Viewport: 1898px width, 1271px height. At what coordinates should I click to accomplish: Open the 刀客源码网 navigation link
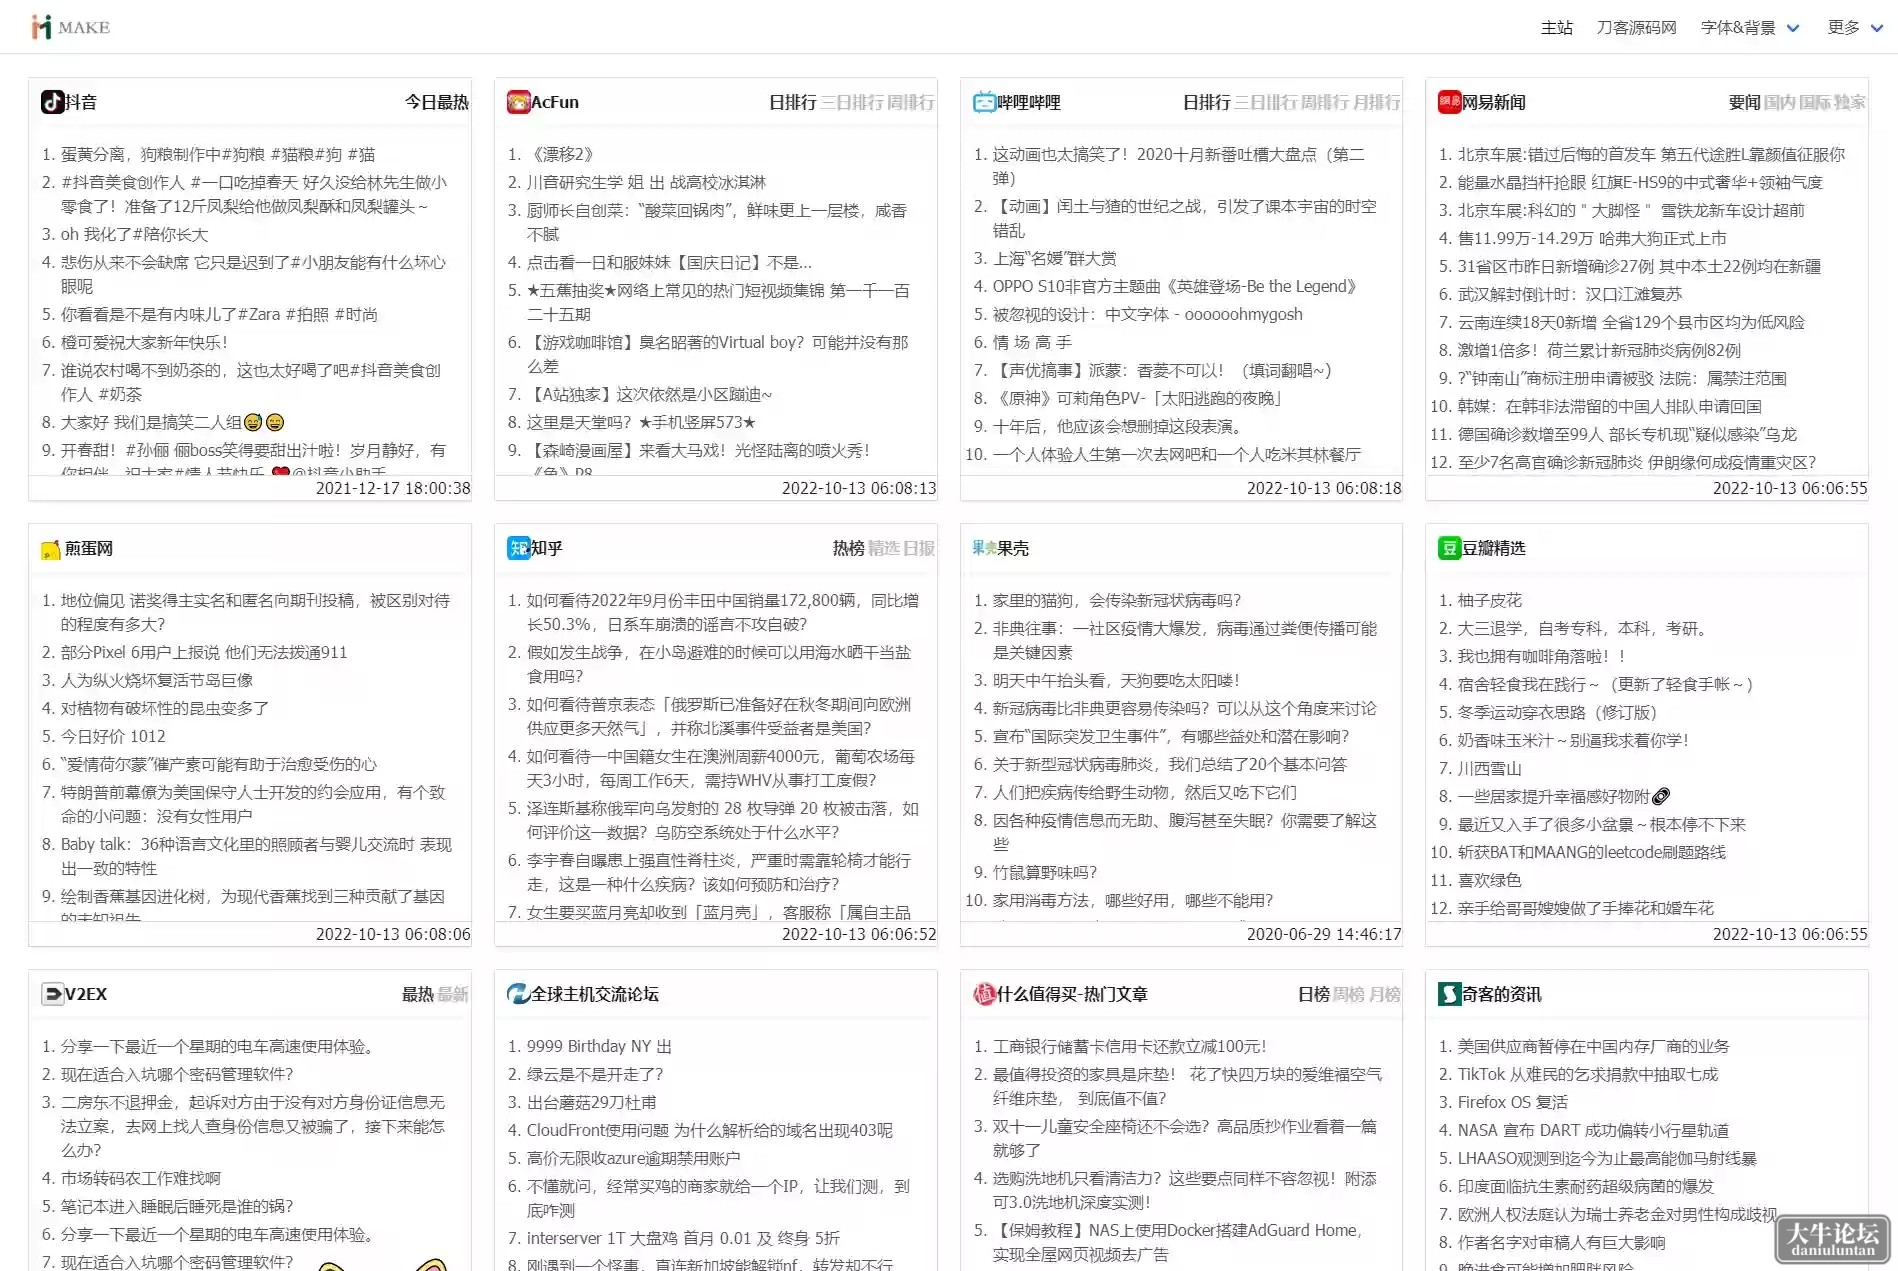tap(1636, 28)
